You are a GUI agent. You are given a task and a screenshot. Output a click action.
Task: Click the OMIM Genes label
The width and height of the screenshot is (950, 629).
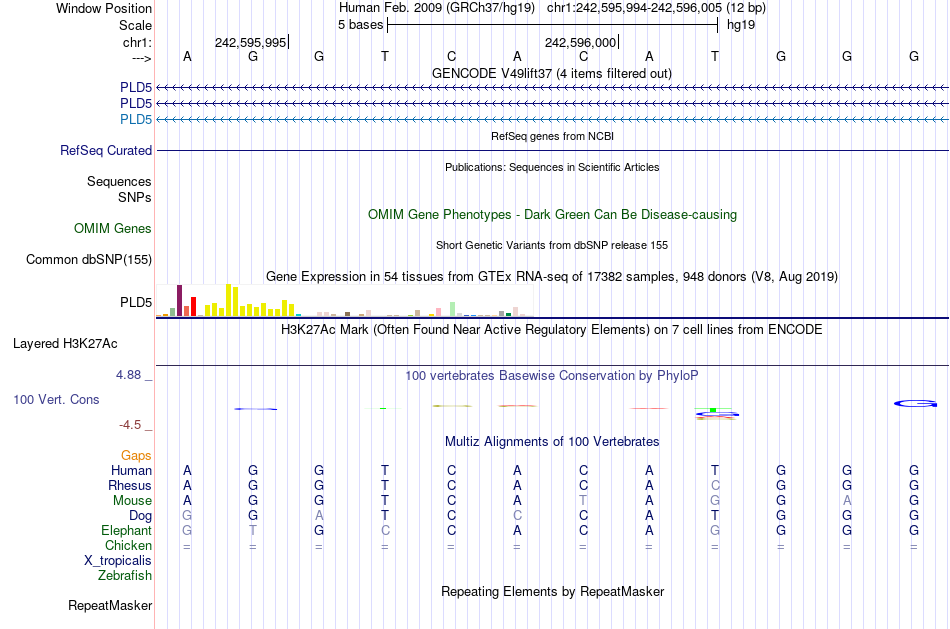point(113,228)
